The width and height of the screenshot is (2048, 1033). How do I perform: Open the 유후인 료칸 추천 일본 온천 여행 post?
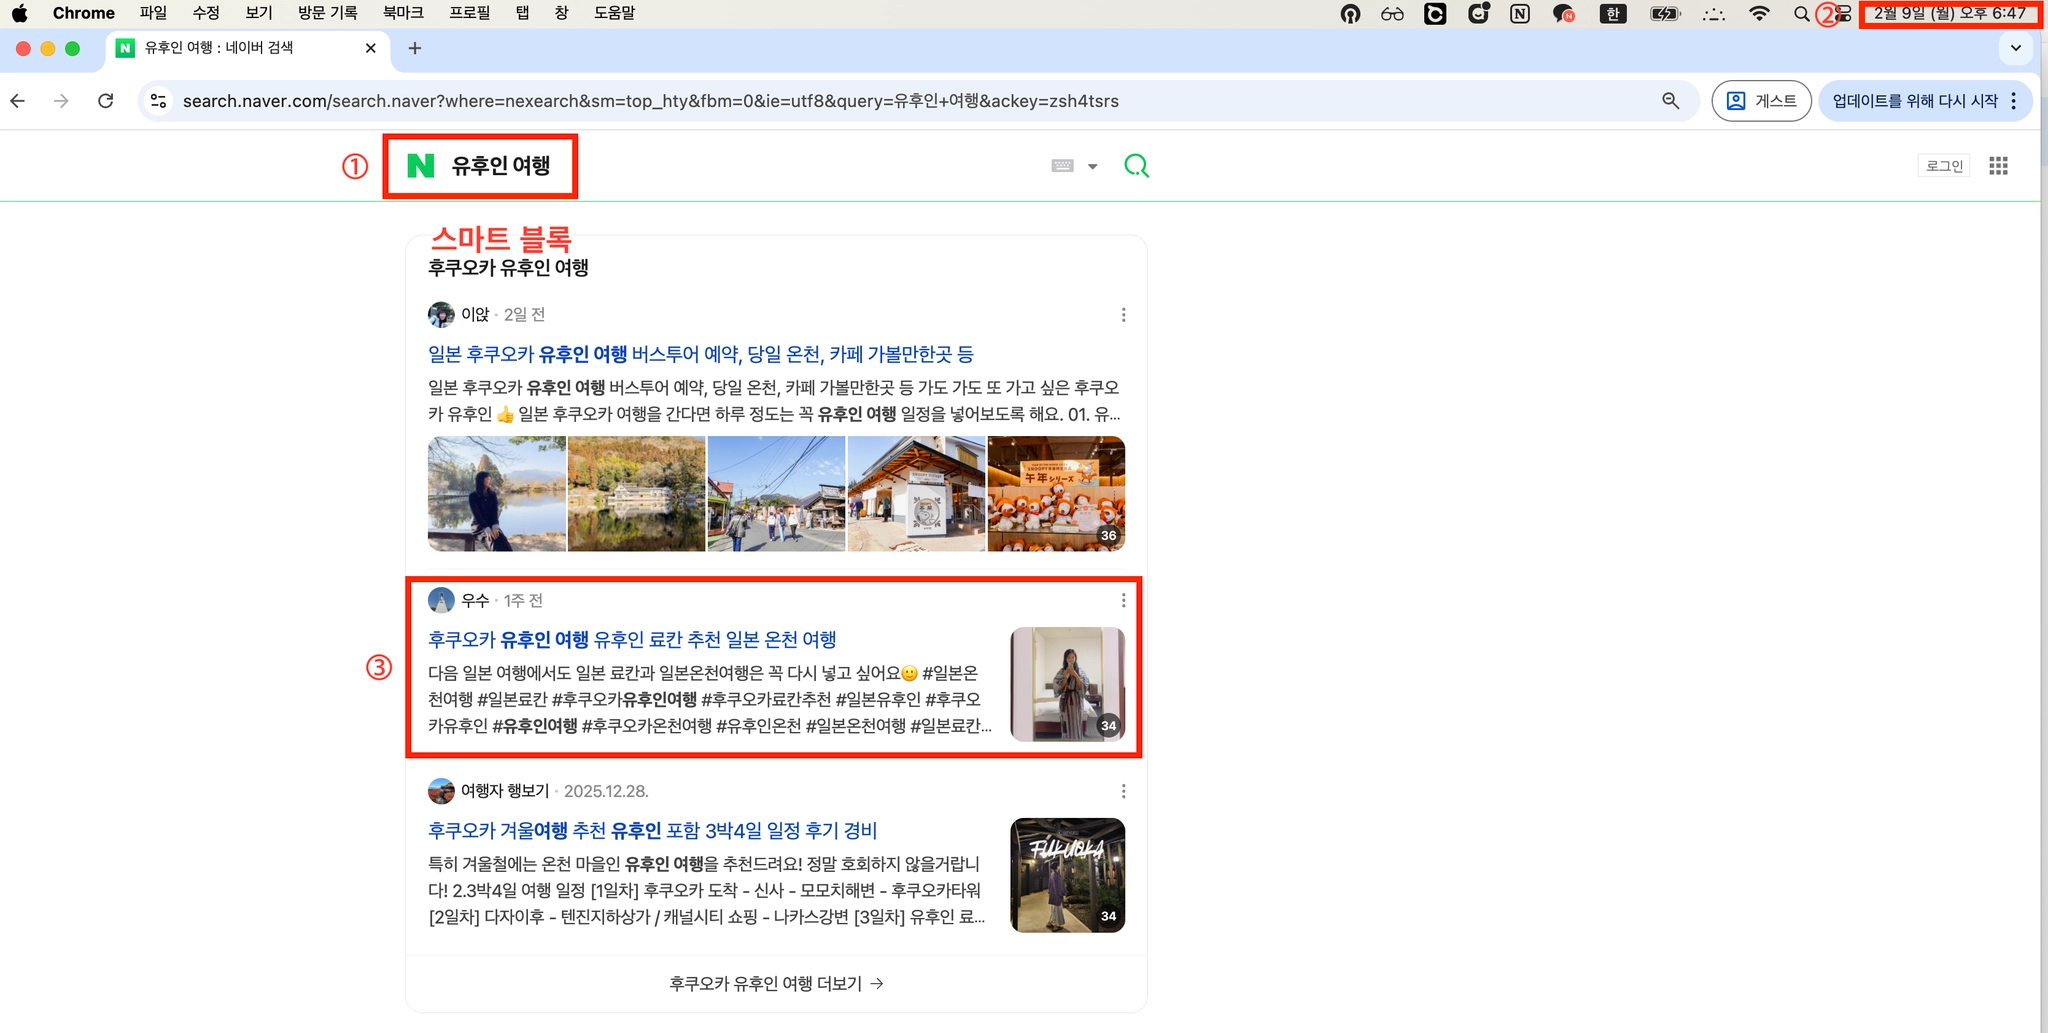pos(632,639)
